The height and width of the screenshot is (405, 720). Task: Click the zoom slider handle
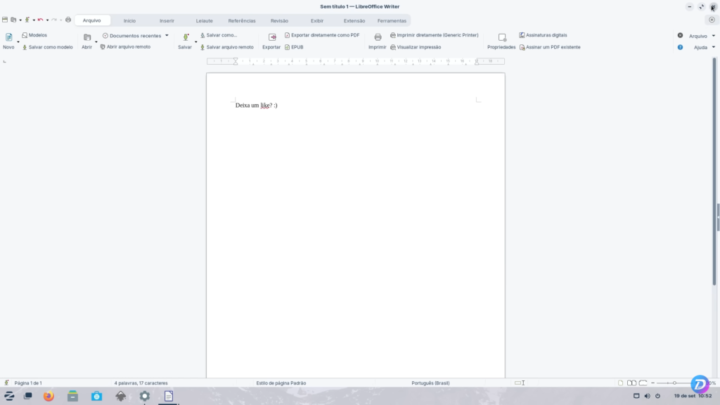674,383
